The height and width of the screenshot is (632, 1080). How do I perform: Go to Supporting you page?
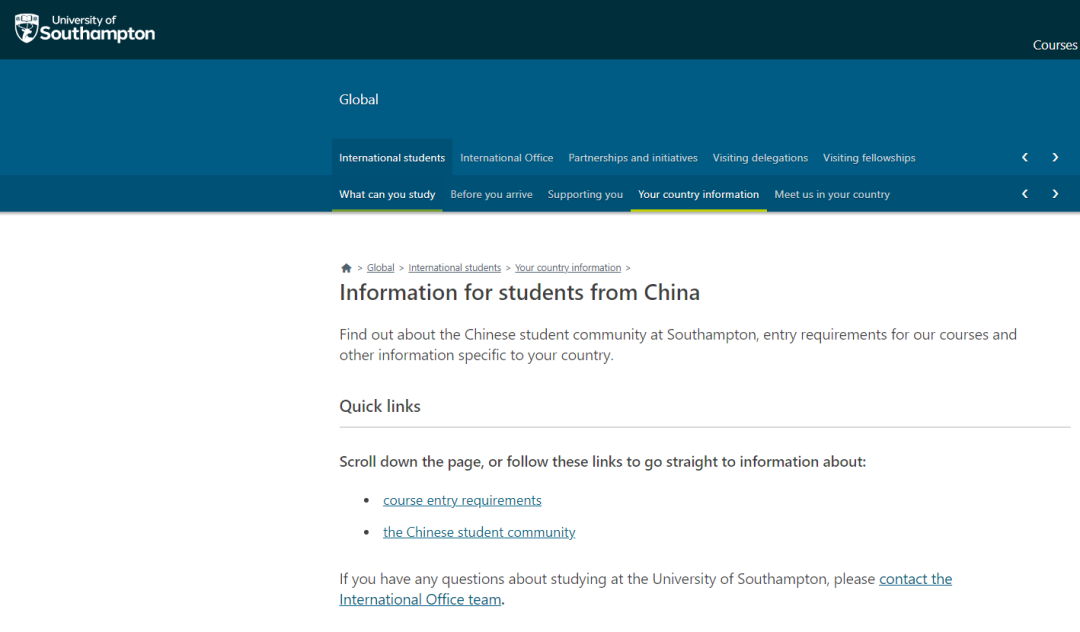pyautogui.click(x=585, y=194)
